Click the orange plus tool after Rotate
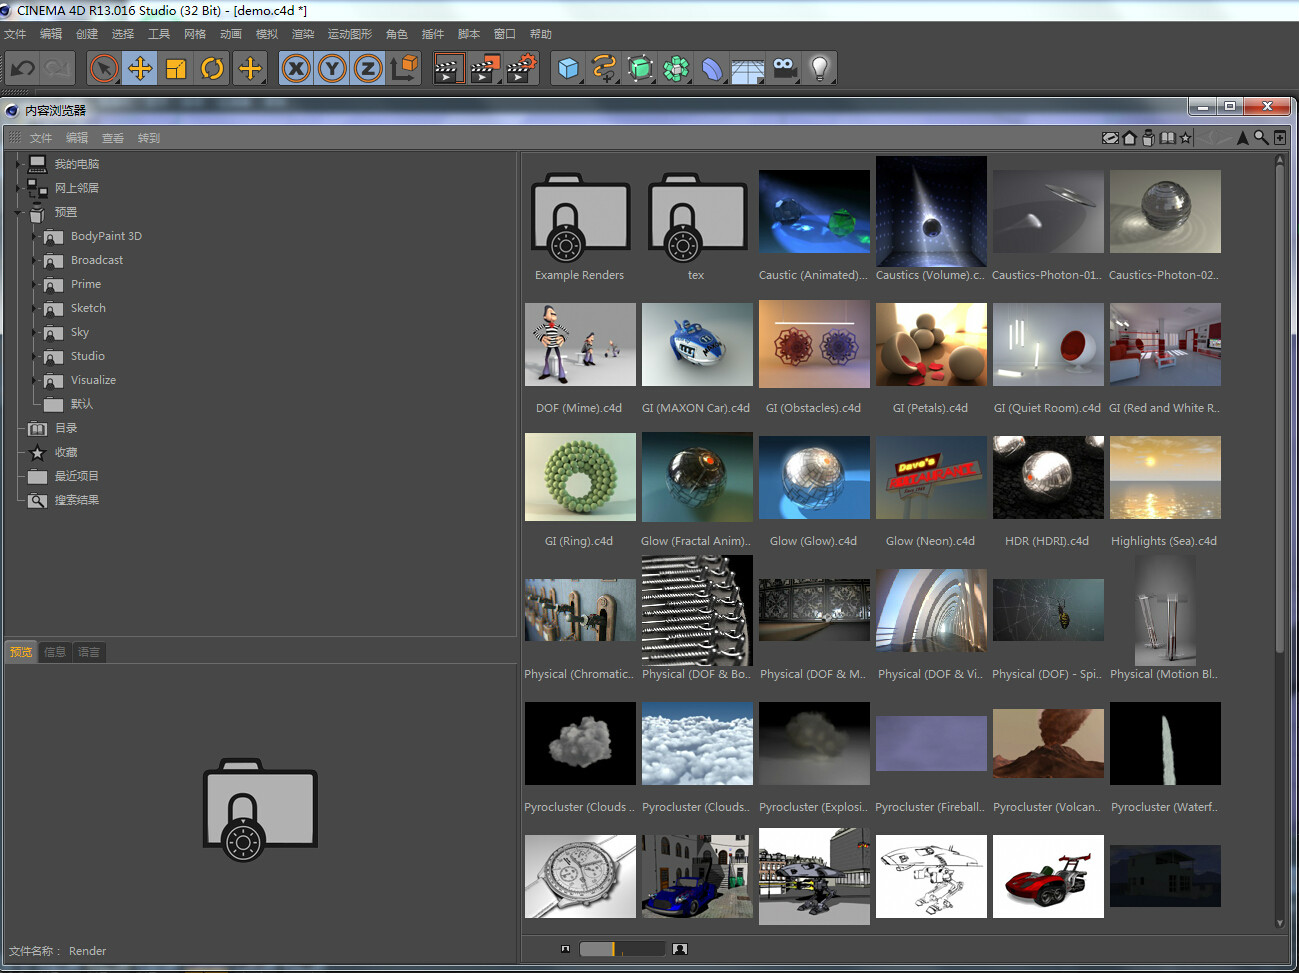1299x973 pixels. point(250,68)
